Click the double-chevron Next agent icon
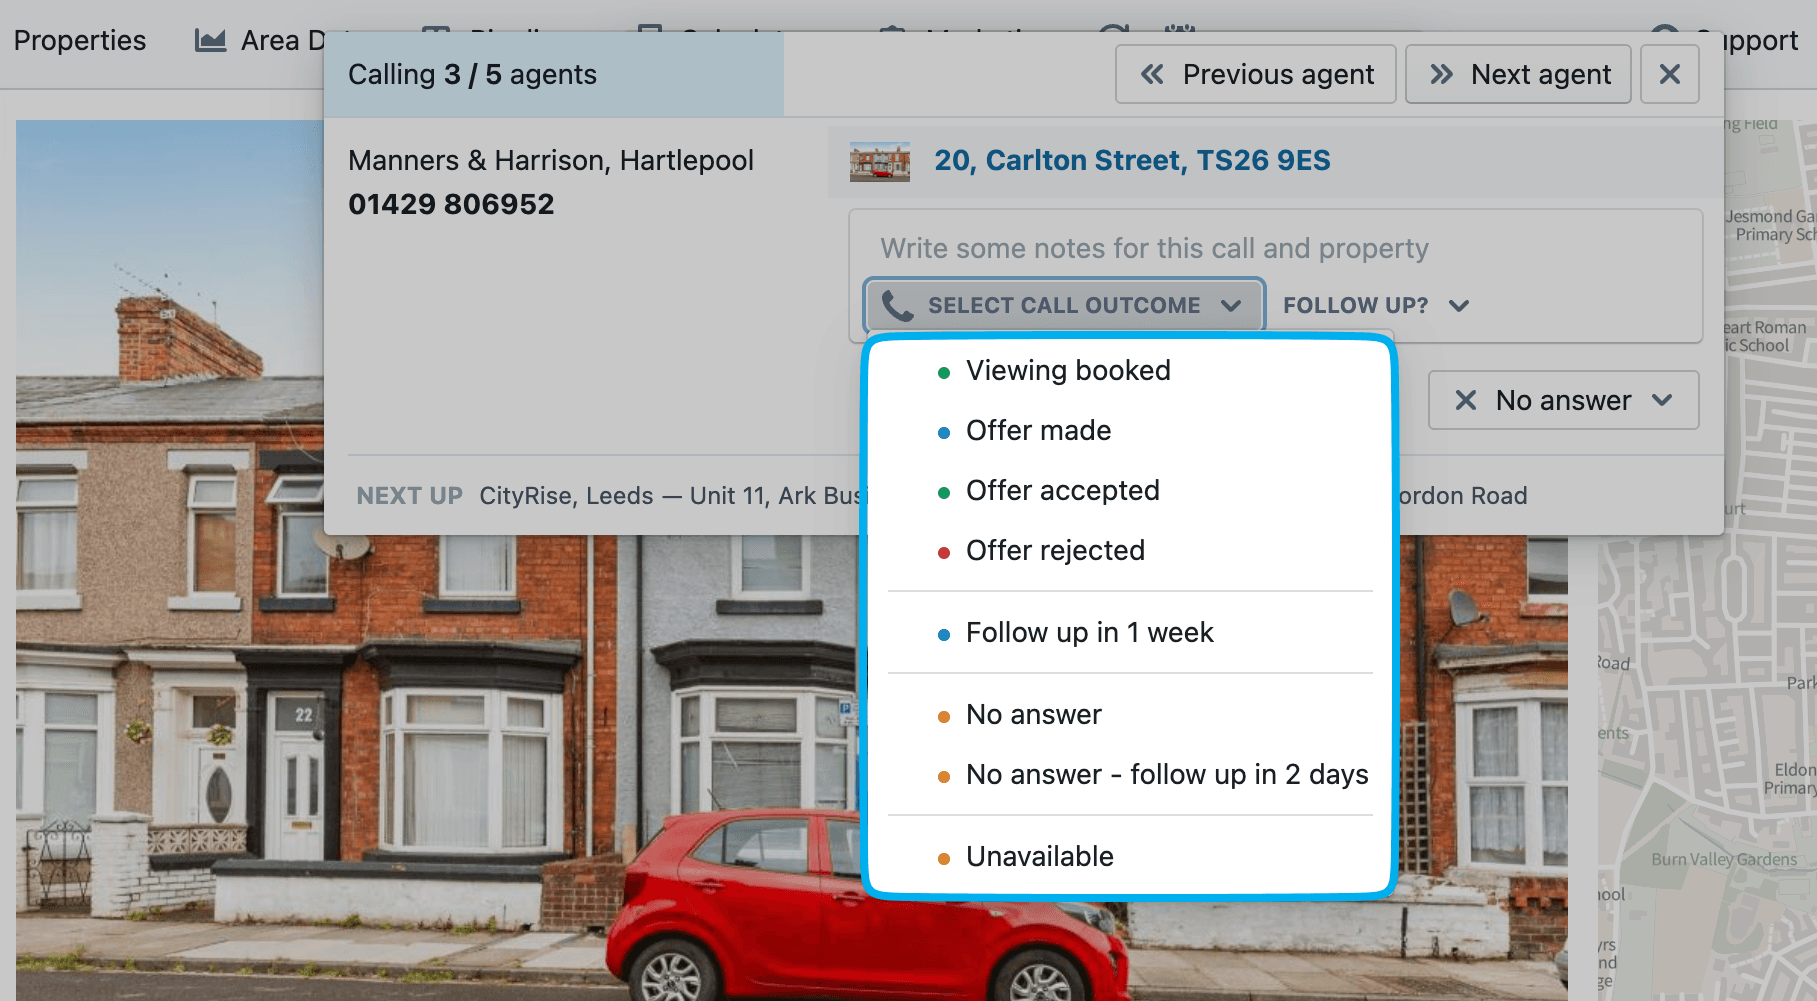The width and height of the screenshot is (1817, 1001). [1440, 74]
